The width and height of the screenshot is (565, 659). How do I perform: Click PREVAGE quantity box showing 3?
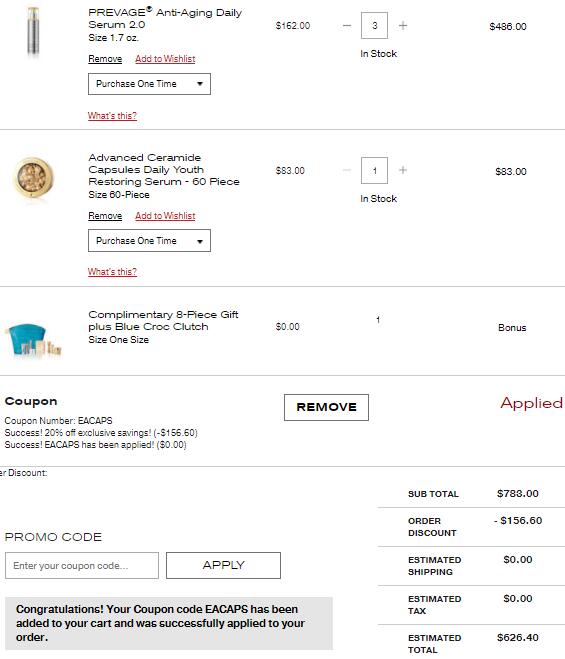tap(374, 26)
